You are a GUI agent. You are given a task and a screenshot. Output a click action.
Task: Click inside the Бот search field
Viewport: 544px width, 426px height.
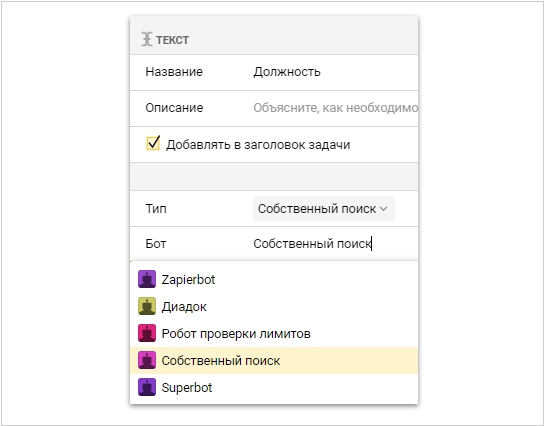coord(335,244)
